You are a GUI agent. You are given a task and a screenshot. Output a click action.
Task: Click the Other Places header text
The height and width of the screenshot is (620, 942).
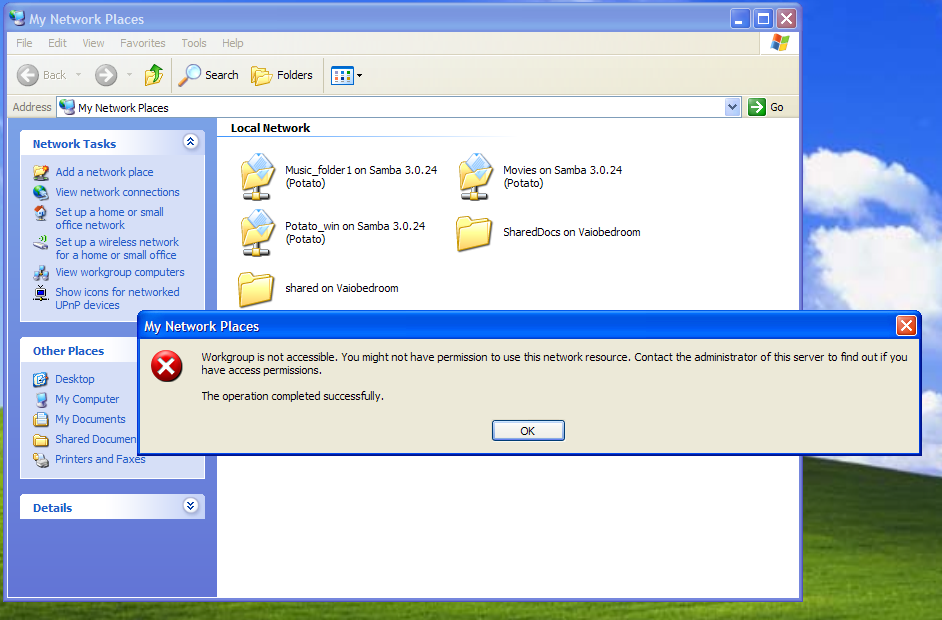pyautogui.click(x=68, y=351)
